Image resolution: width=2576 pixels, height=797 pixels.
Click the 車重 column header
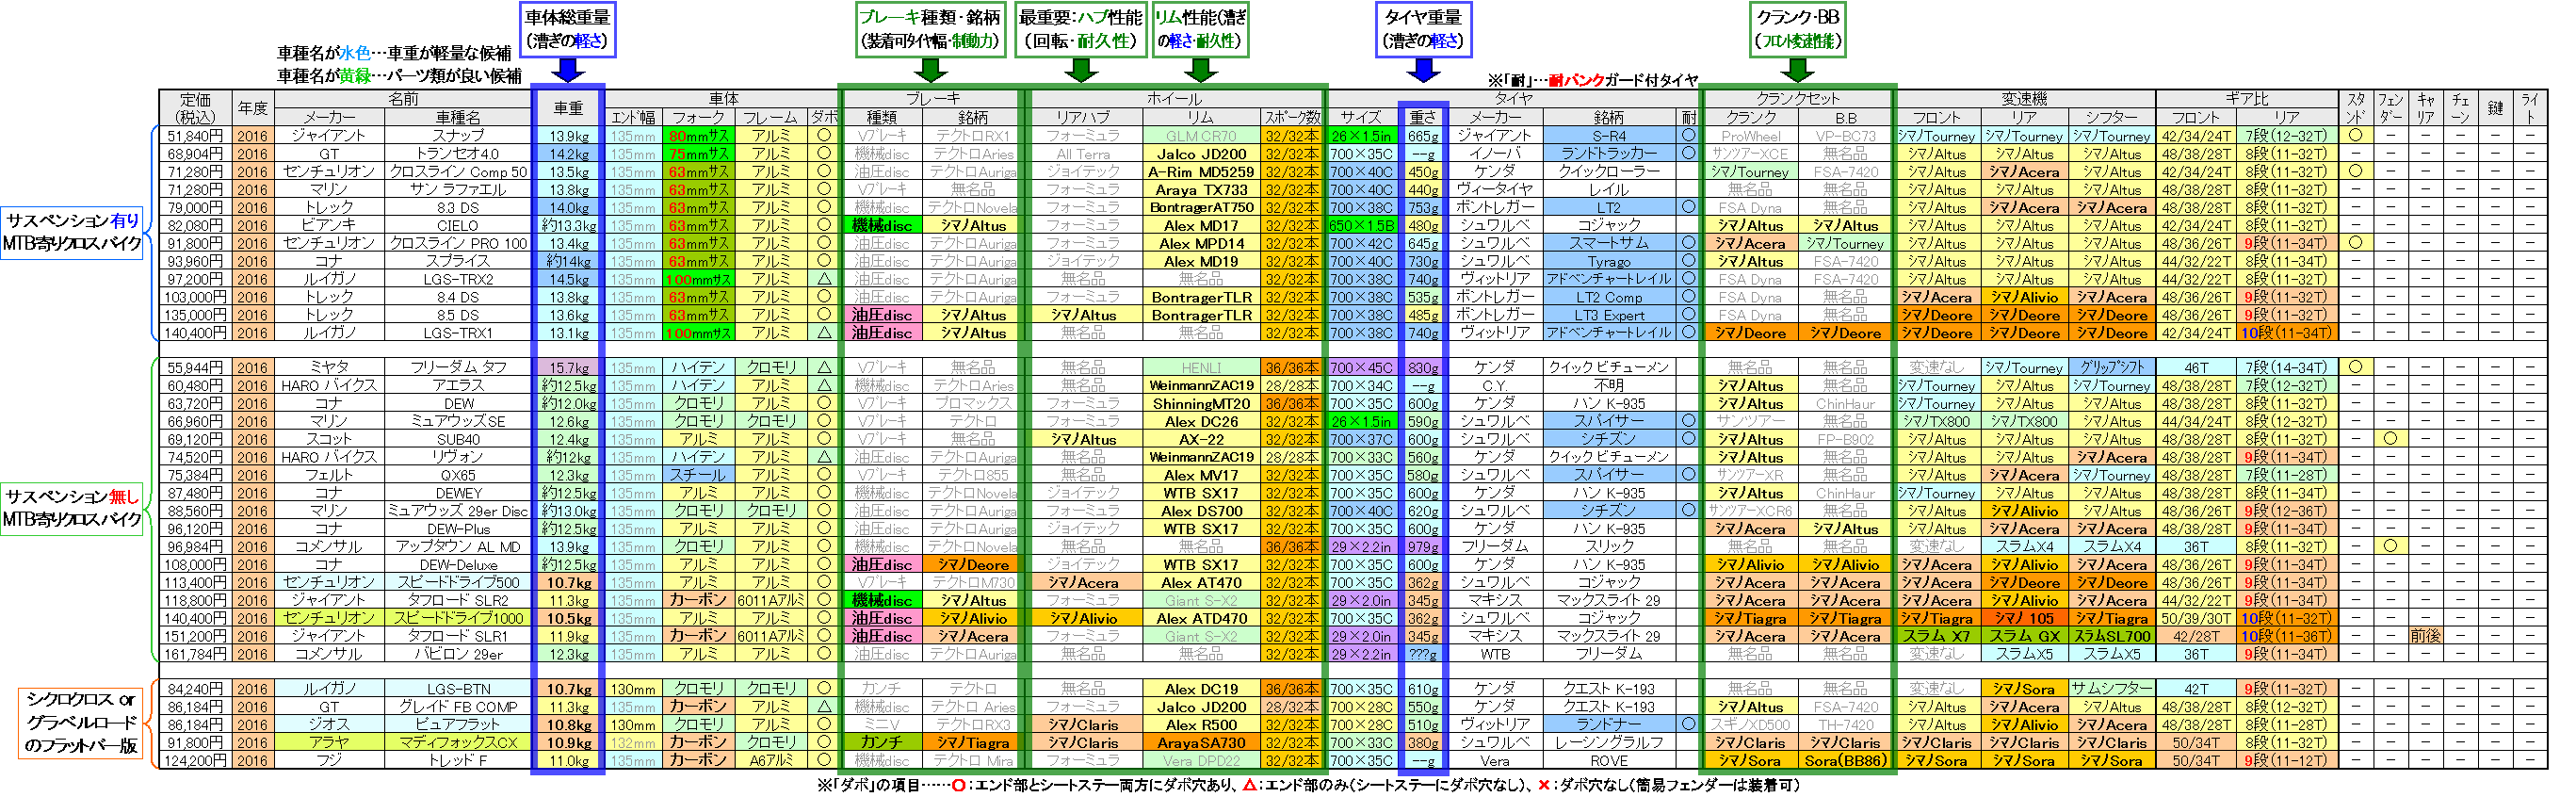coord(568,108)
